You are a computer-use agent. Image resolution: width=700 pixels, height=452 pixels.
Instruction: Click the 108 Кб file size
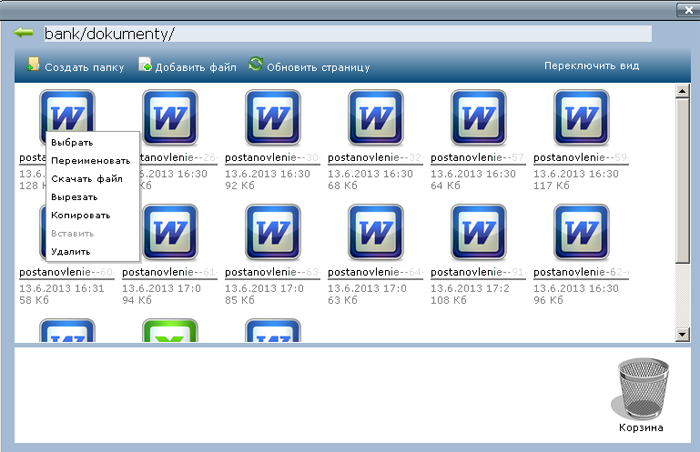pos(448,301)
